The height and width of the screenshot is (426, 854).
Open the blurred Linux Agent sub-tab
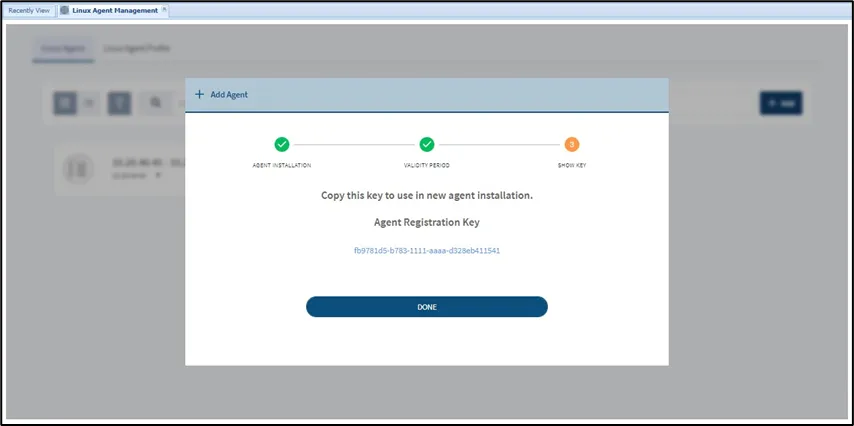coord(63,48)
